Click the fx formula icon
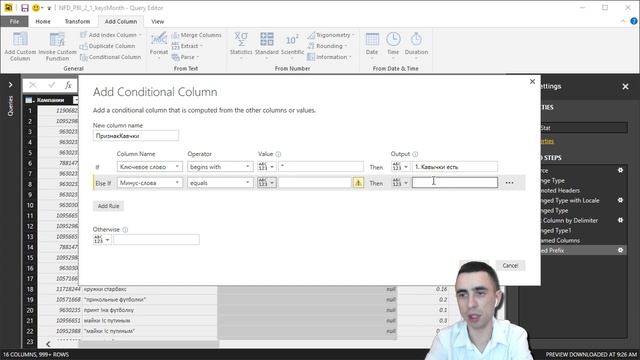Image resolution: width=640 pixels, height=360 pixels. pyautogui.click(x=69, y=85)
